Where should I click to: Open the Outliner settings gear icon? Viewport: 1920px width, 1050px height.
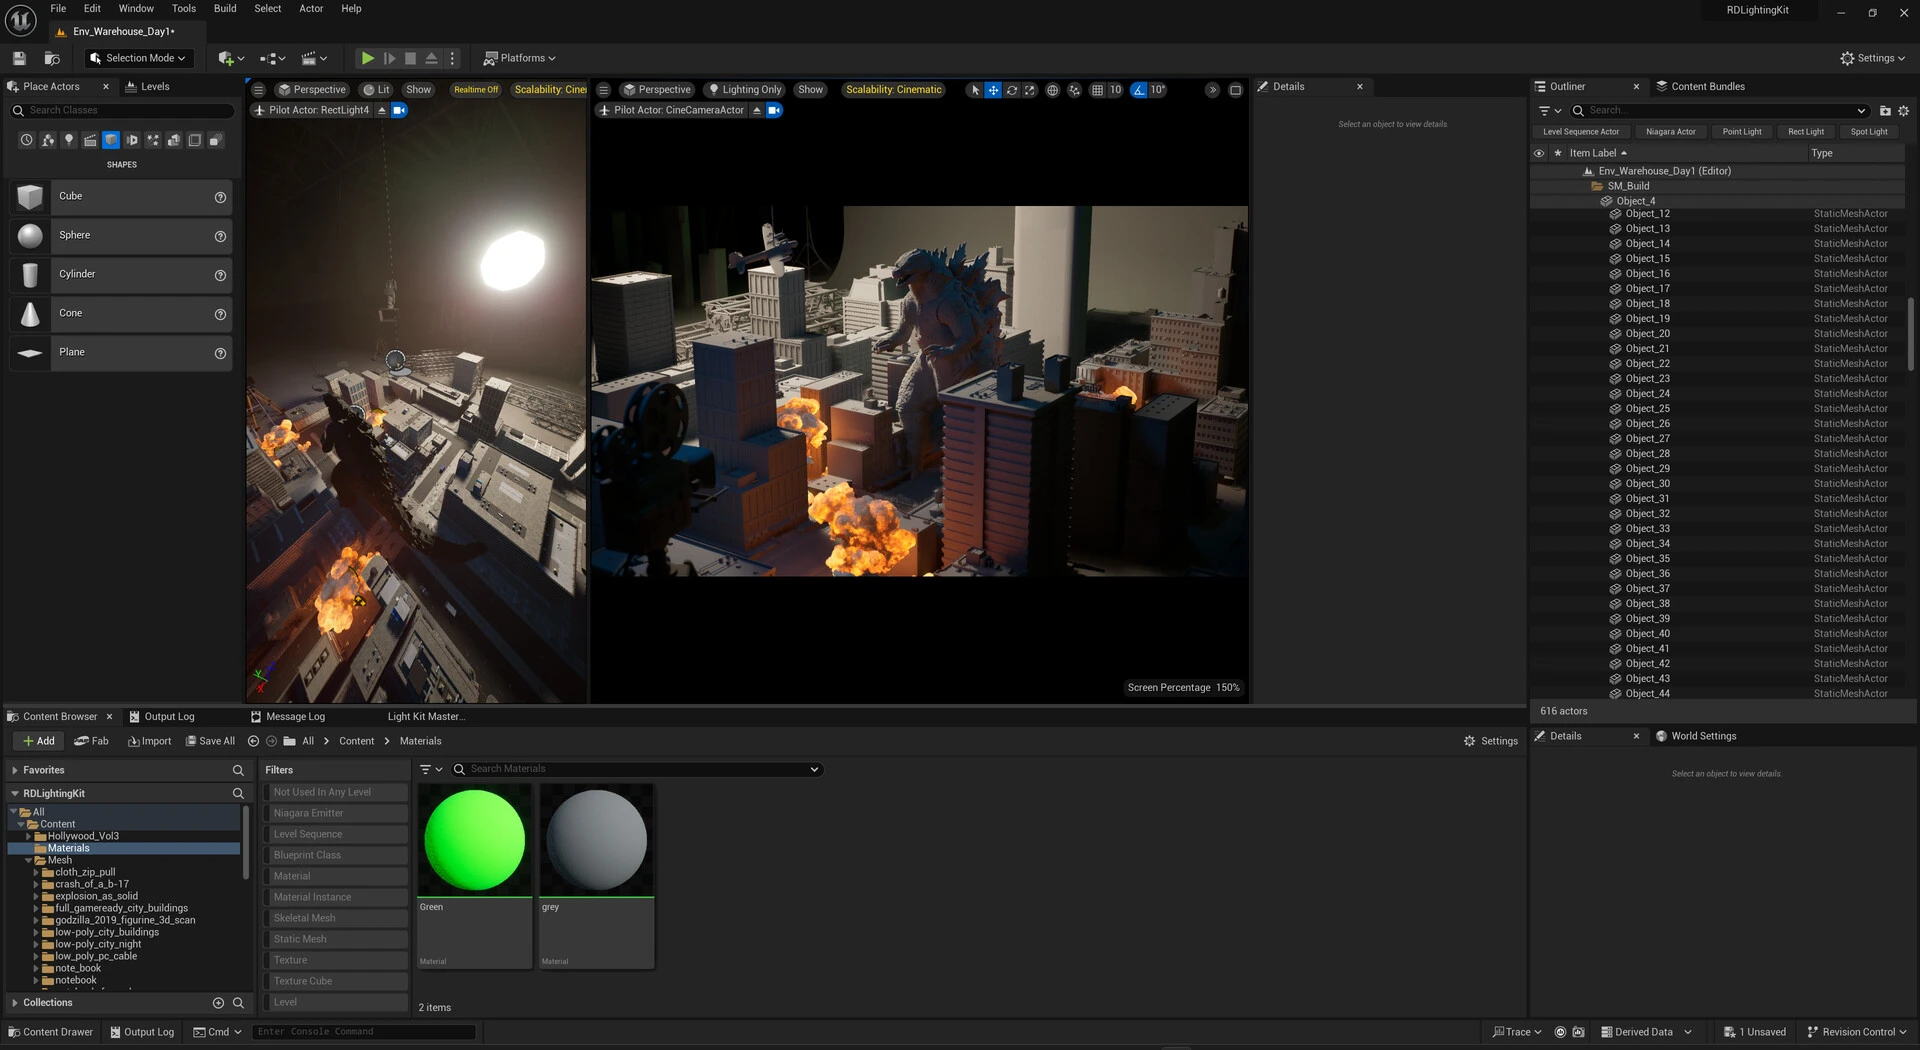(x=1903, y=111)
